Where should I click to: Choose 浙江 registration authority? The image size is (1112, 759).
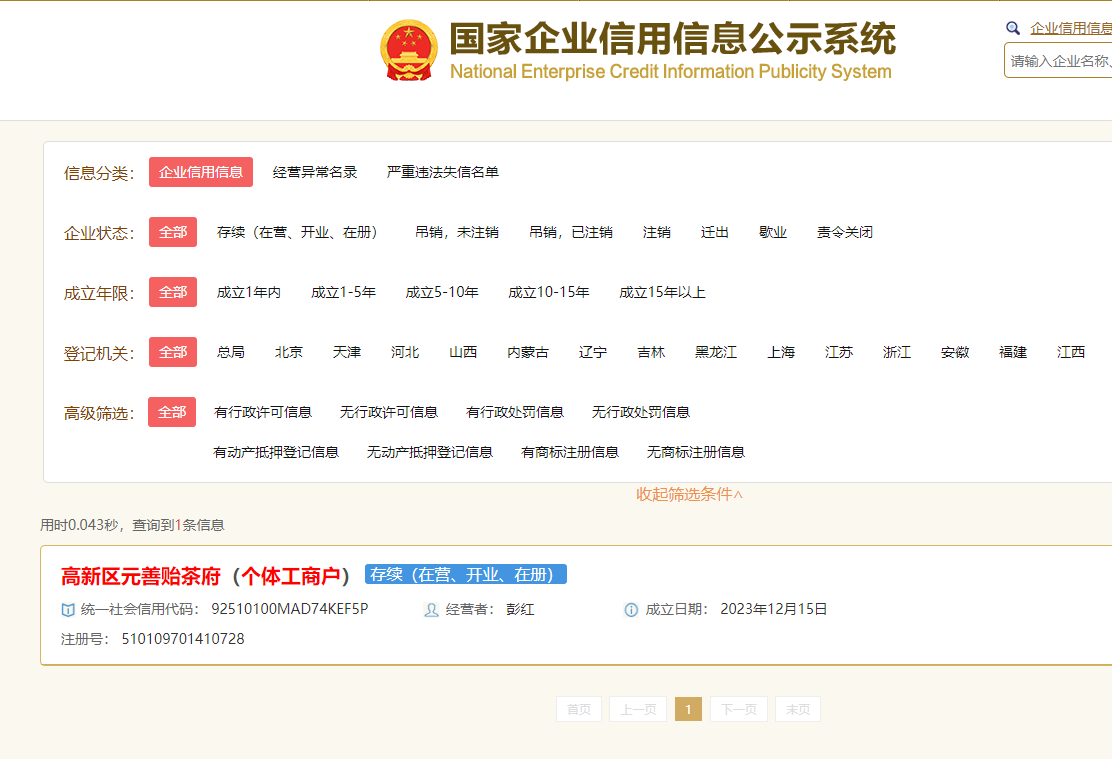897,352
